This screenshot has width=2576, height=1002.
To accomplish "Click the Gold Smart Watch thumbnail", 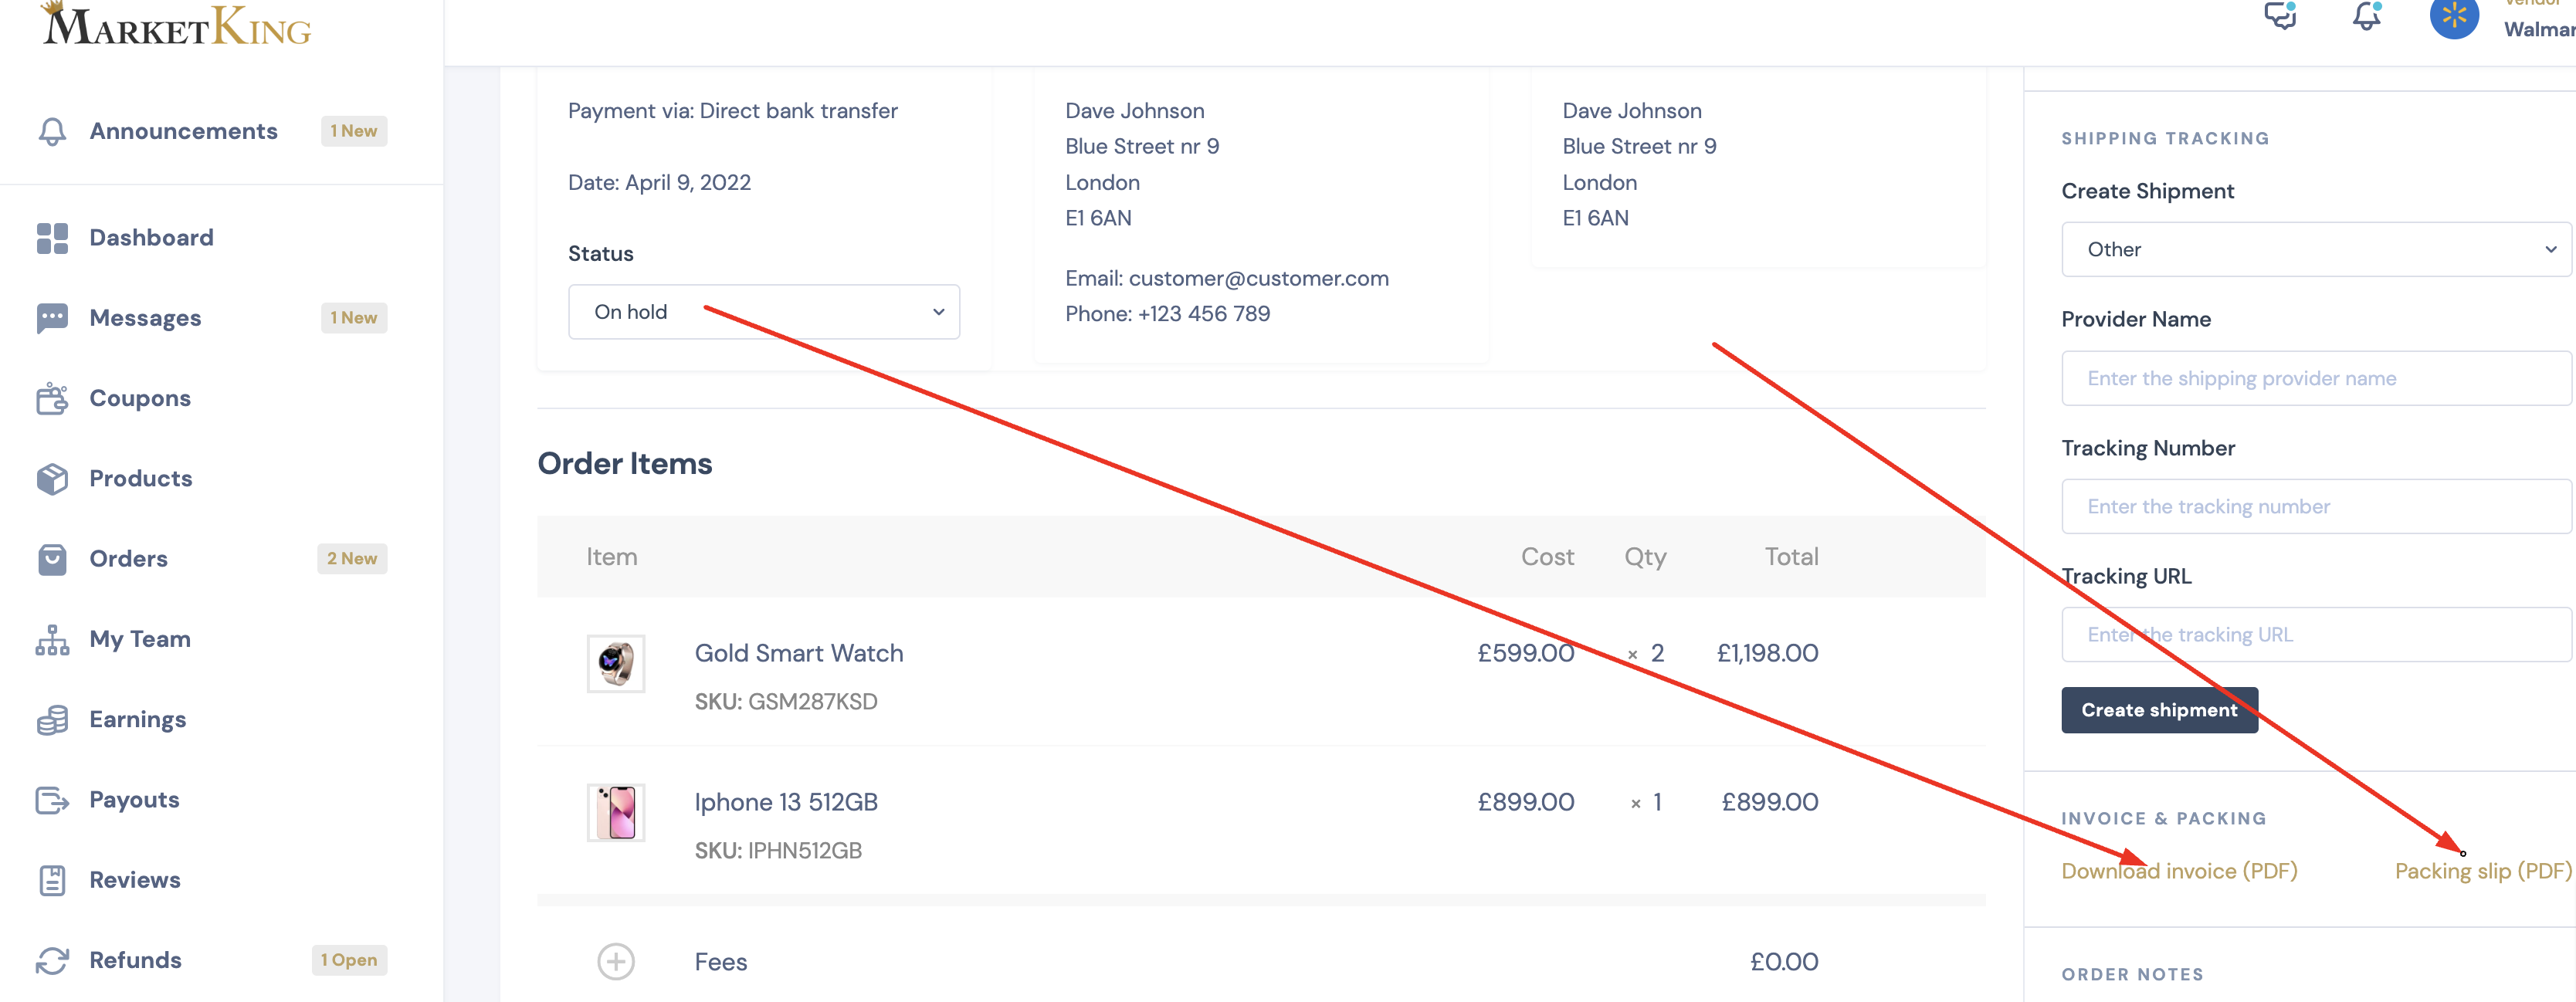I will click(616, 663).
